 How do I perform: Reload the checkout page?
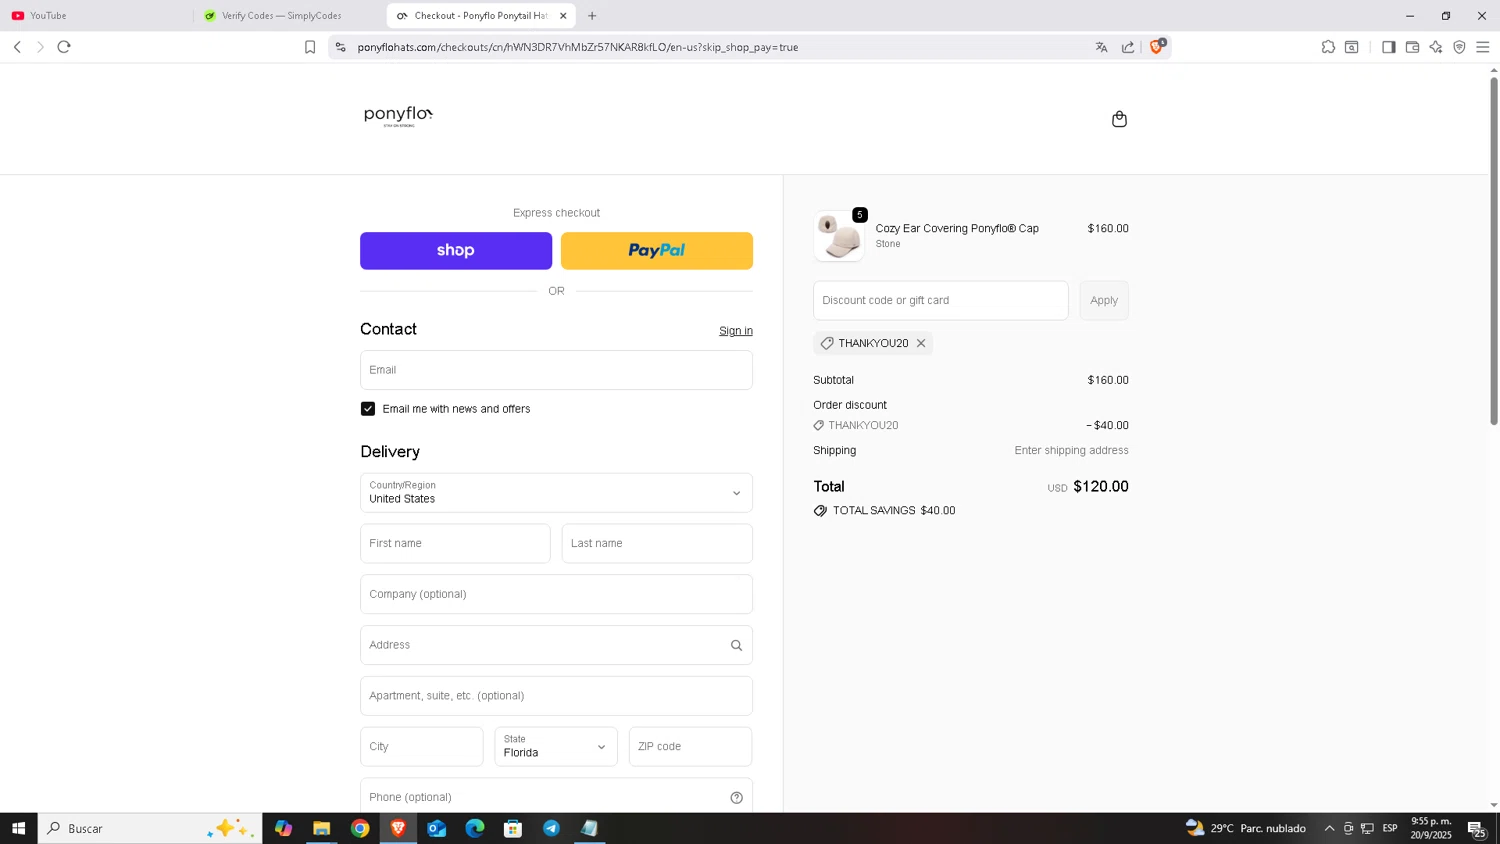coord(64,47)
